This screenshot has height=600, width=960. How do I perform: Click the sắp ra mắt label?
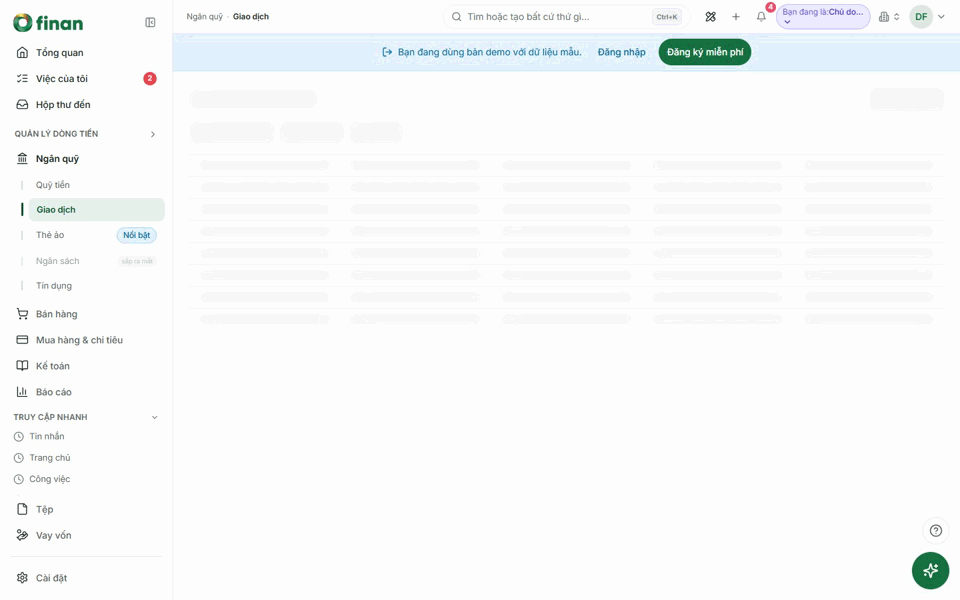point(137,261)
